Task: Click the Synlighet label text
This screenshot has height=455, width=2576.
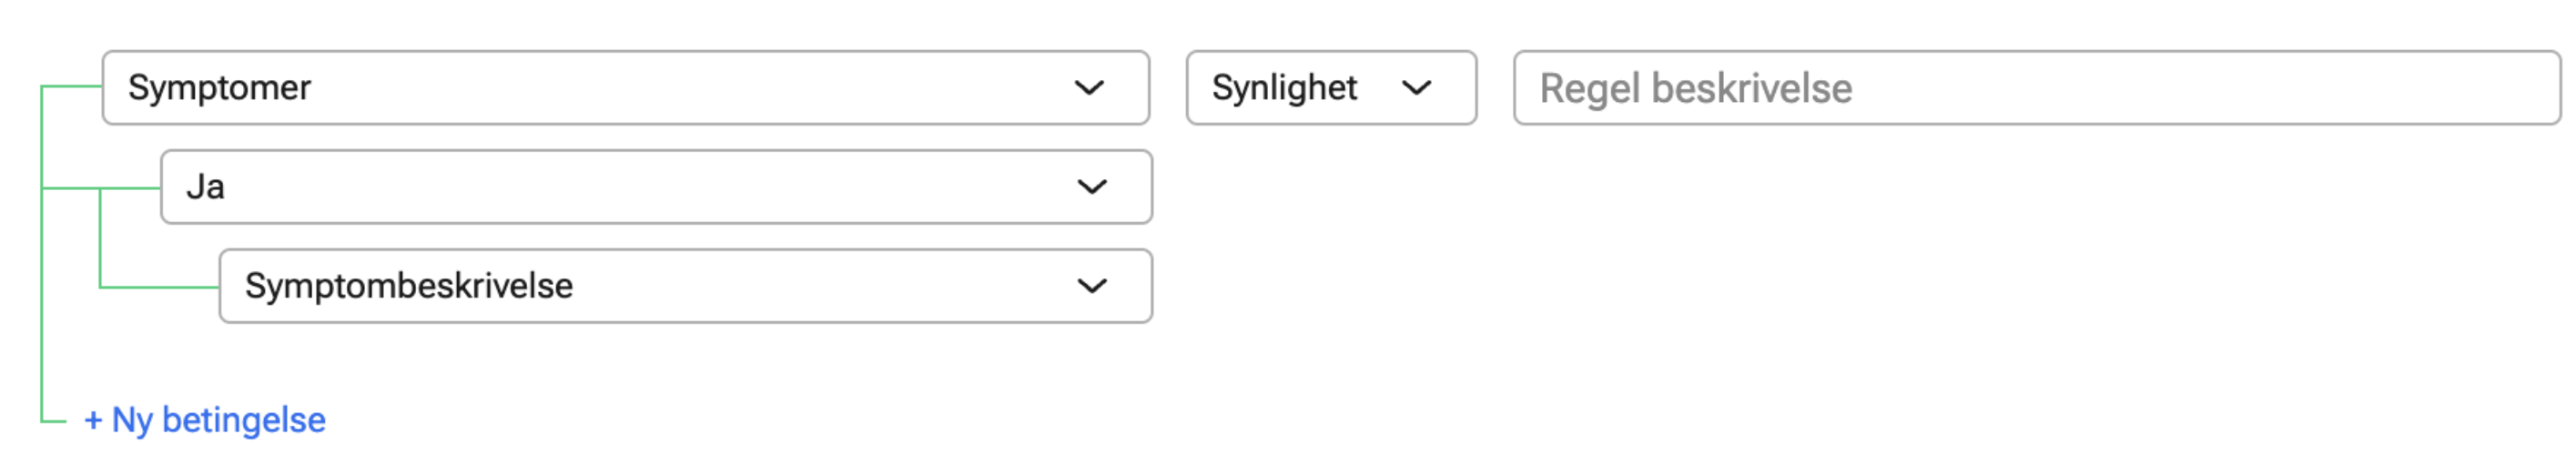Action: tap(1284, 88)
